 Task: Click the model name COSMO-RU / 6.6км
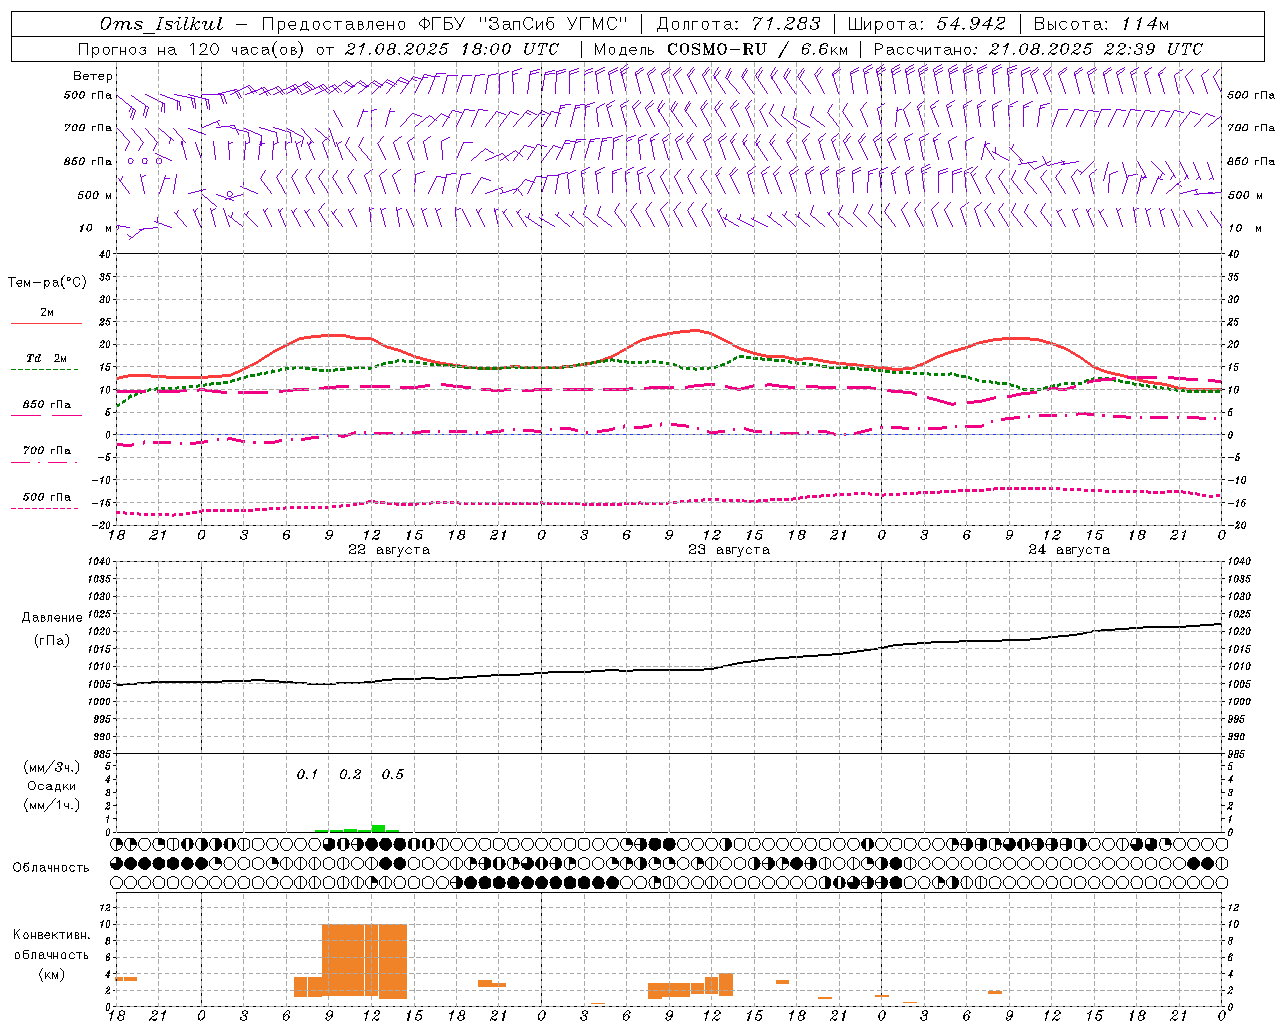pyautogui.click(x=758, y=49)
